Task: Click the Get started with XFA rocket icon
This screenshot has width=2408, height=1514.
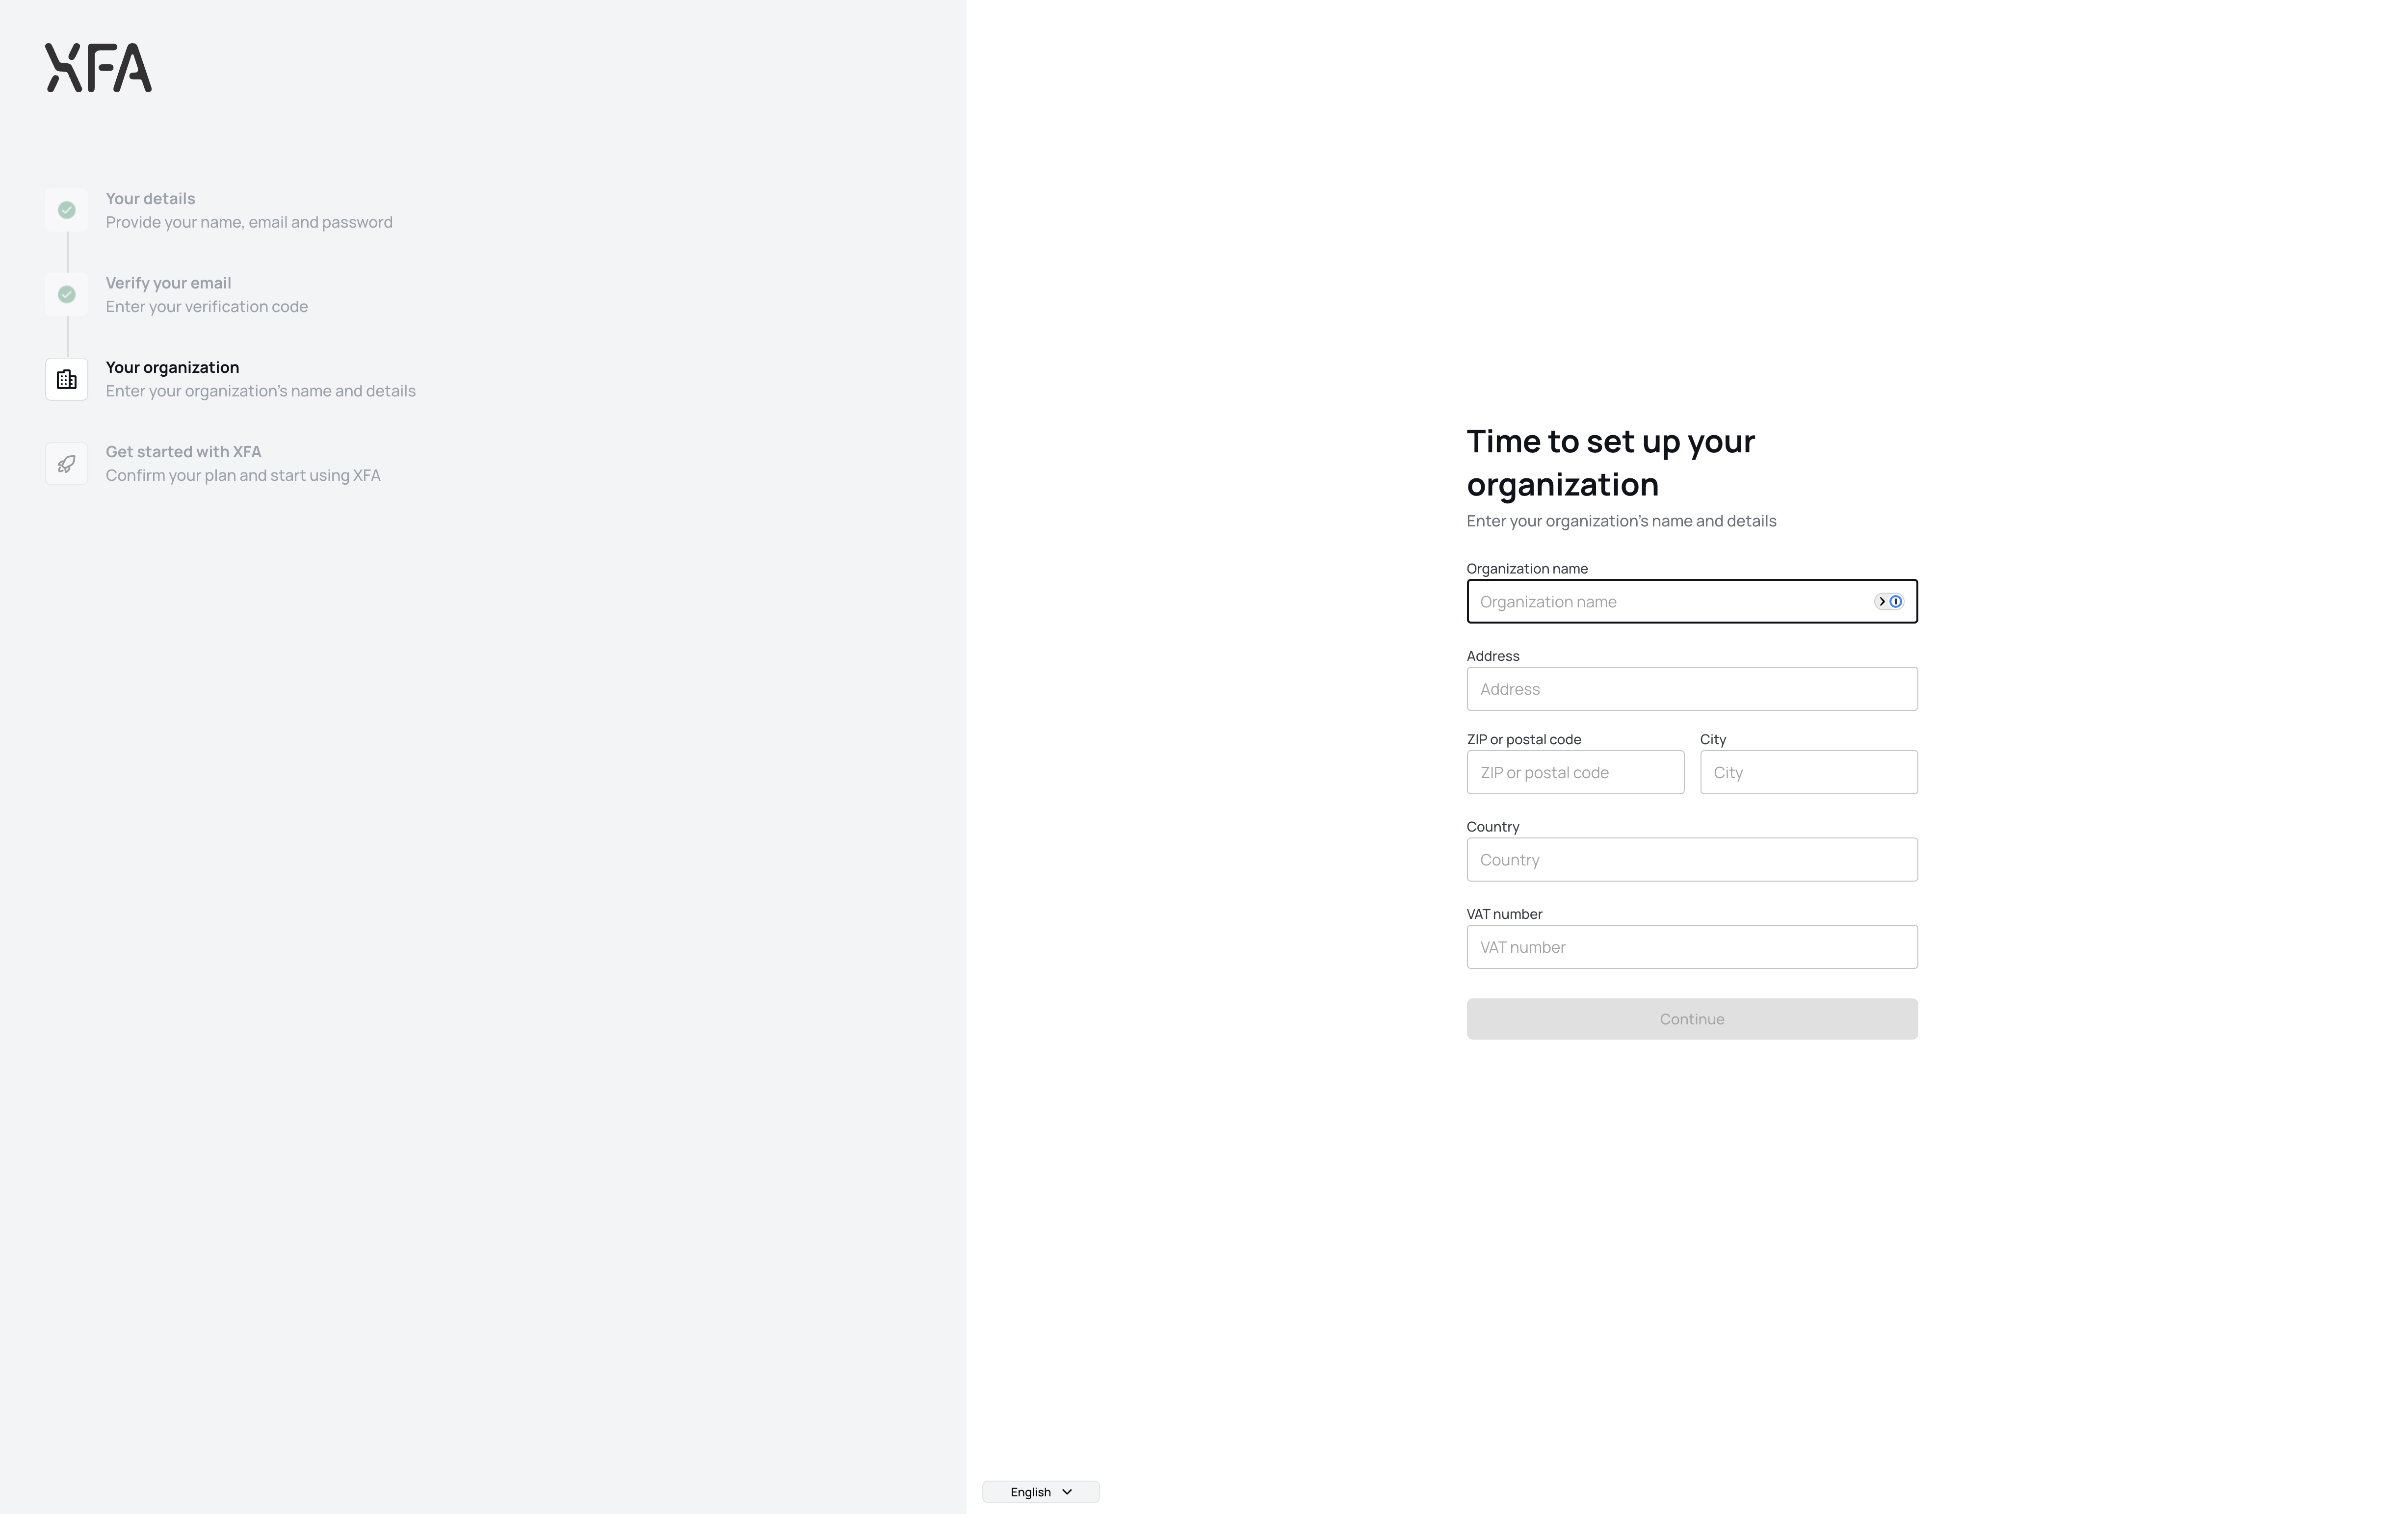Action: tap(66, 462)
